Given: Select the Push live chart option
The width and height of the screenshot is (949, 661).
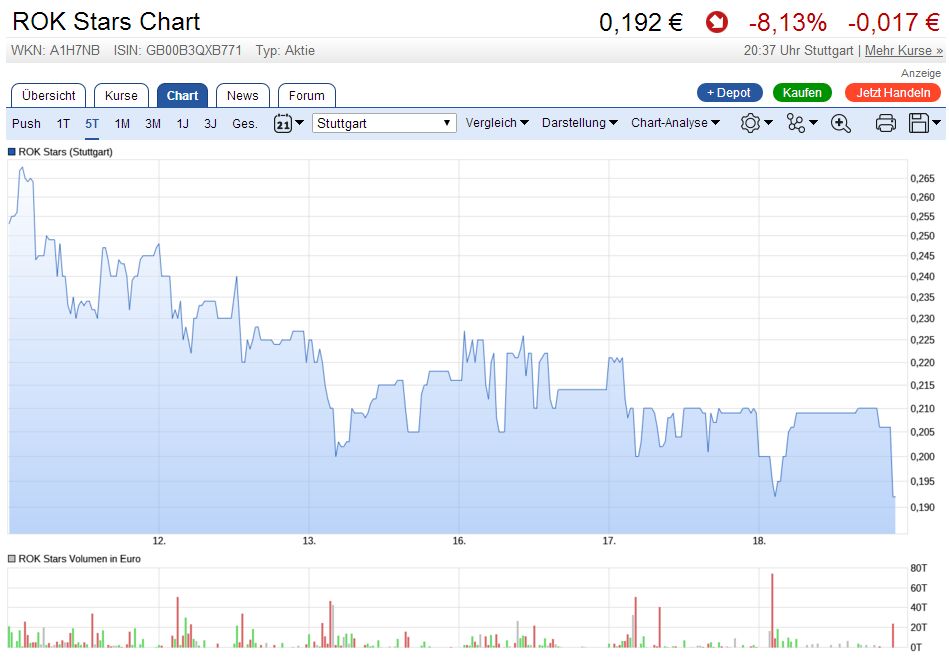Looking at the screenshot, I should 26,123.
